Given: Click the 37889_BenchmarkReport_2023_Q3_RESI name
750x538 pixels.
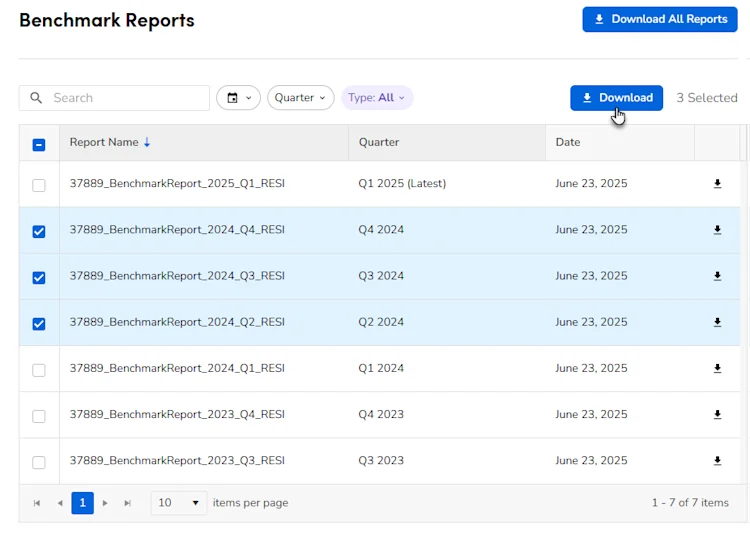Looking at the screenshot, I should click(177, 460).
